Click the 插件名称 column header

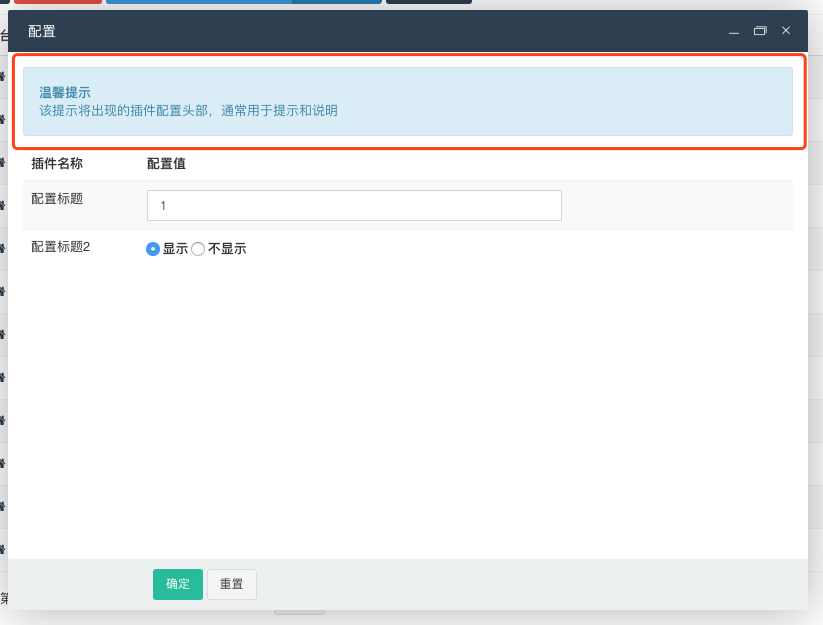pyautogui.click(x=57, y=164)
